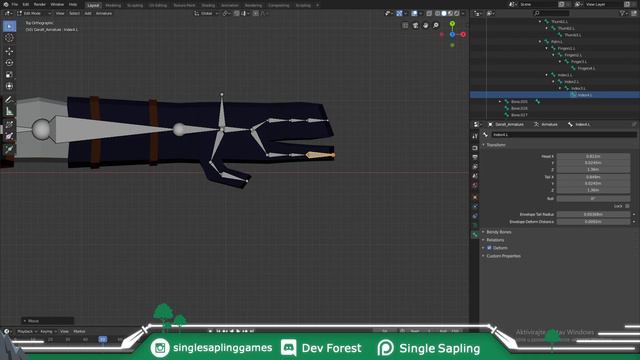The height and width of the screenshot is (360, 640).
Task: Open the File menu
Action: [x=15, y=4]
